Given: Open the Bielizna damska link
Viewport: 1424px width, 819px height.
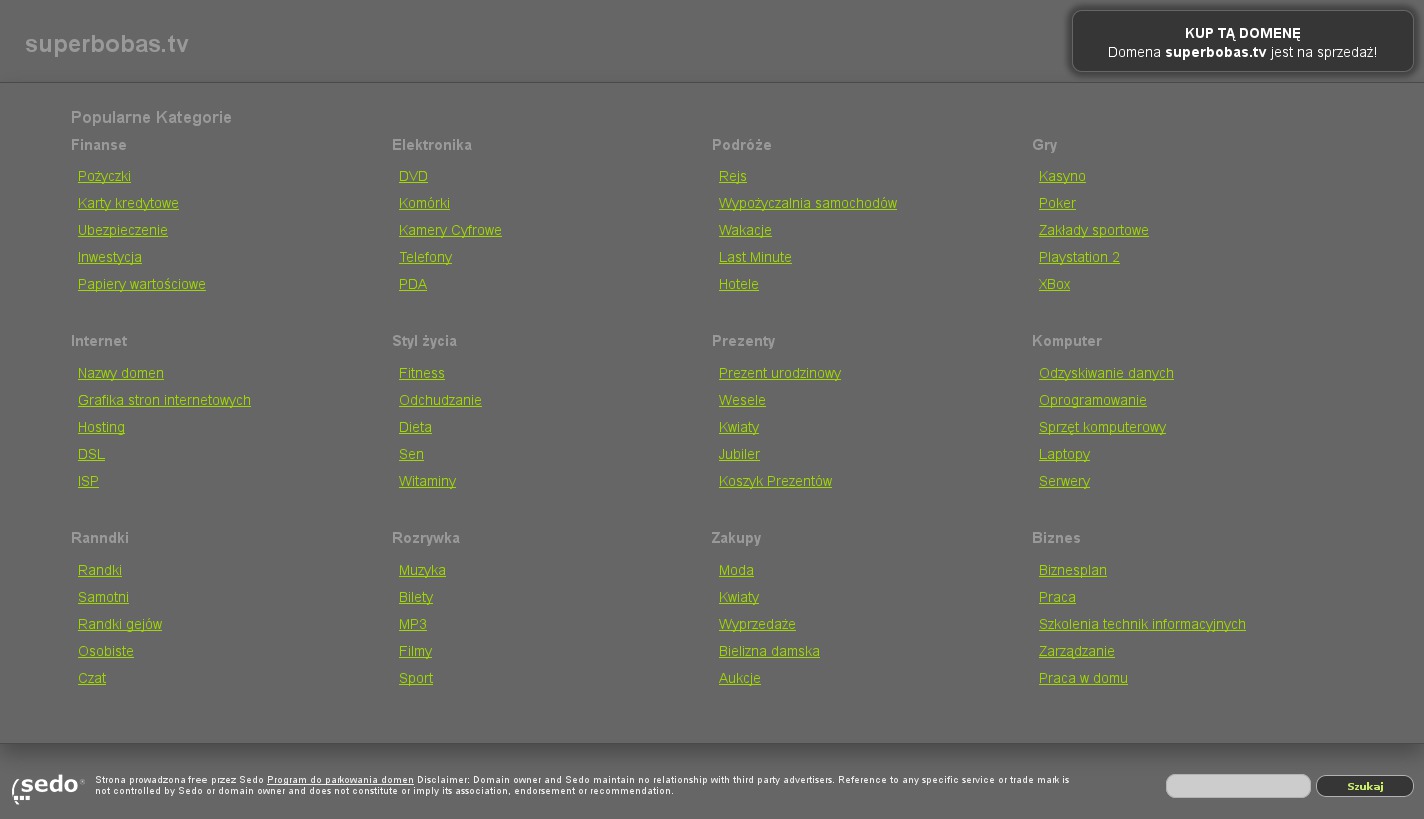Looking at the screenshot, I should coord(769,651).
